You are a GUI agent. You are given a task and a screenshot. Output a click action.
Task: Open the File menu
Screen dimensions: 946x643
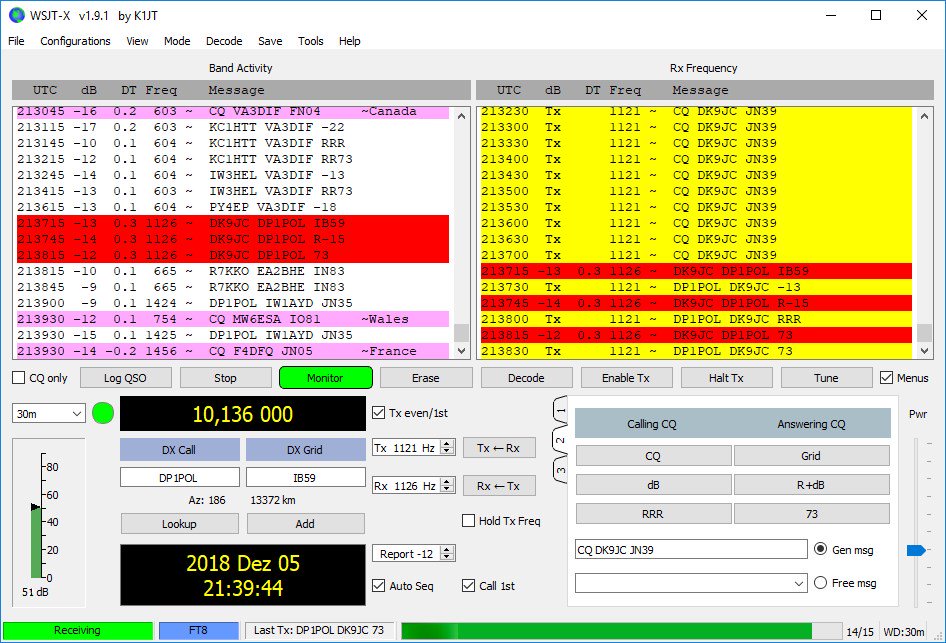[x=16, y=41]
